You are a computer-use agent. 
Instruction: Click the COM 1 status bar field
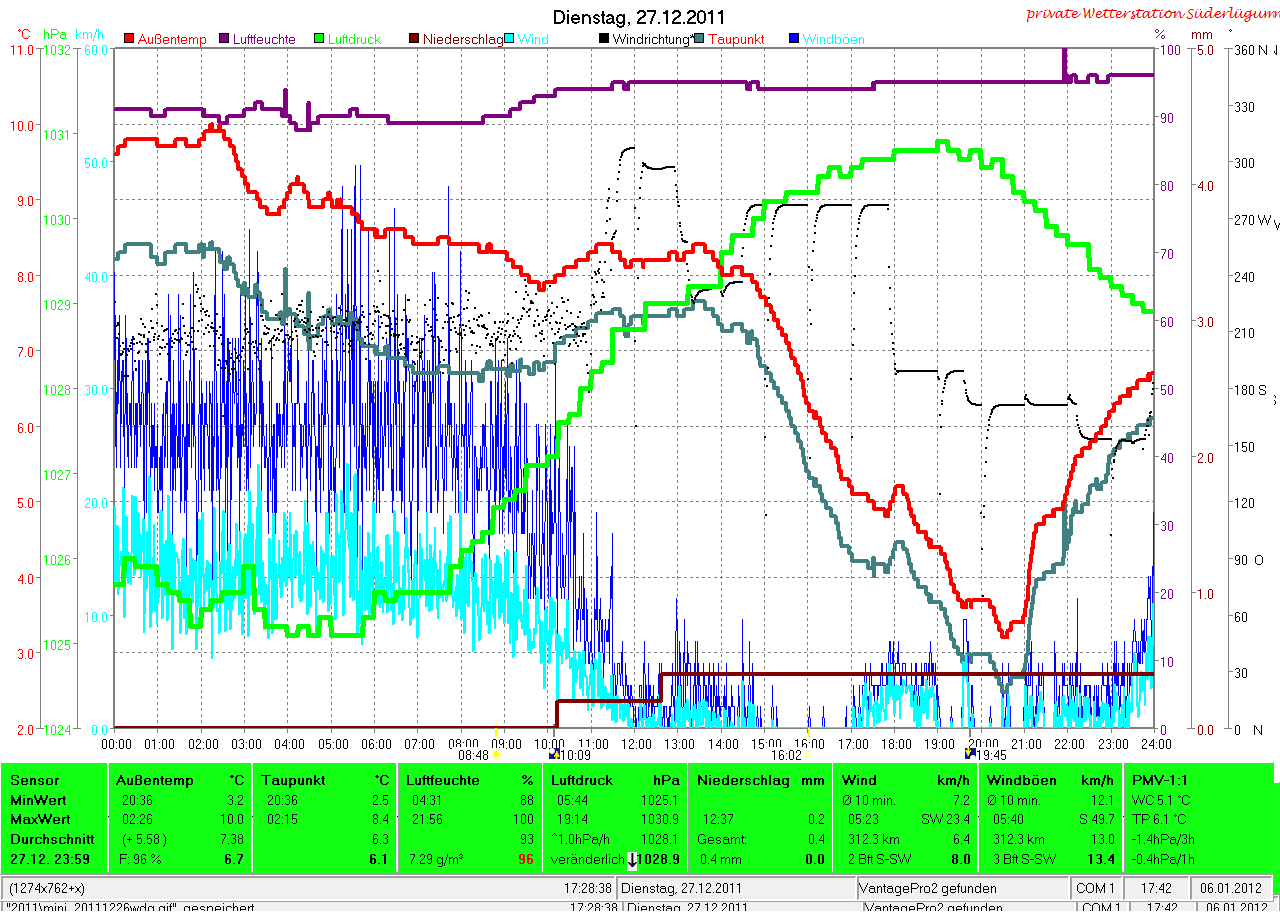(x=1097, y=888)
